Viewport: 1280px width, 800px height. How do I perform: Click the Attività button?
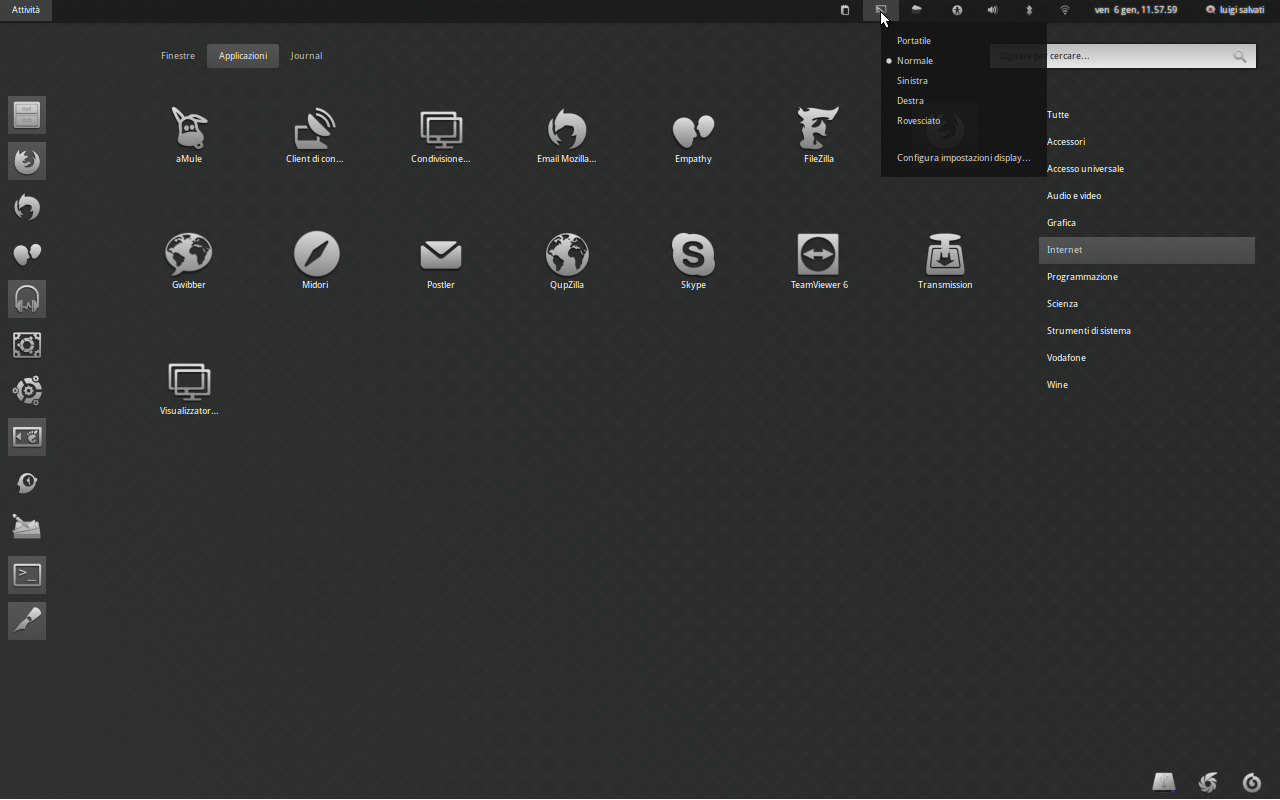click(26, 10)
